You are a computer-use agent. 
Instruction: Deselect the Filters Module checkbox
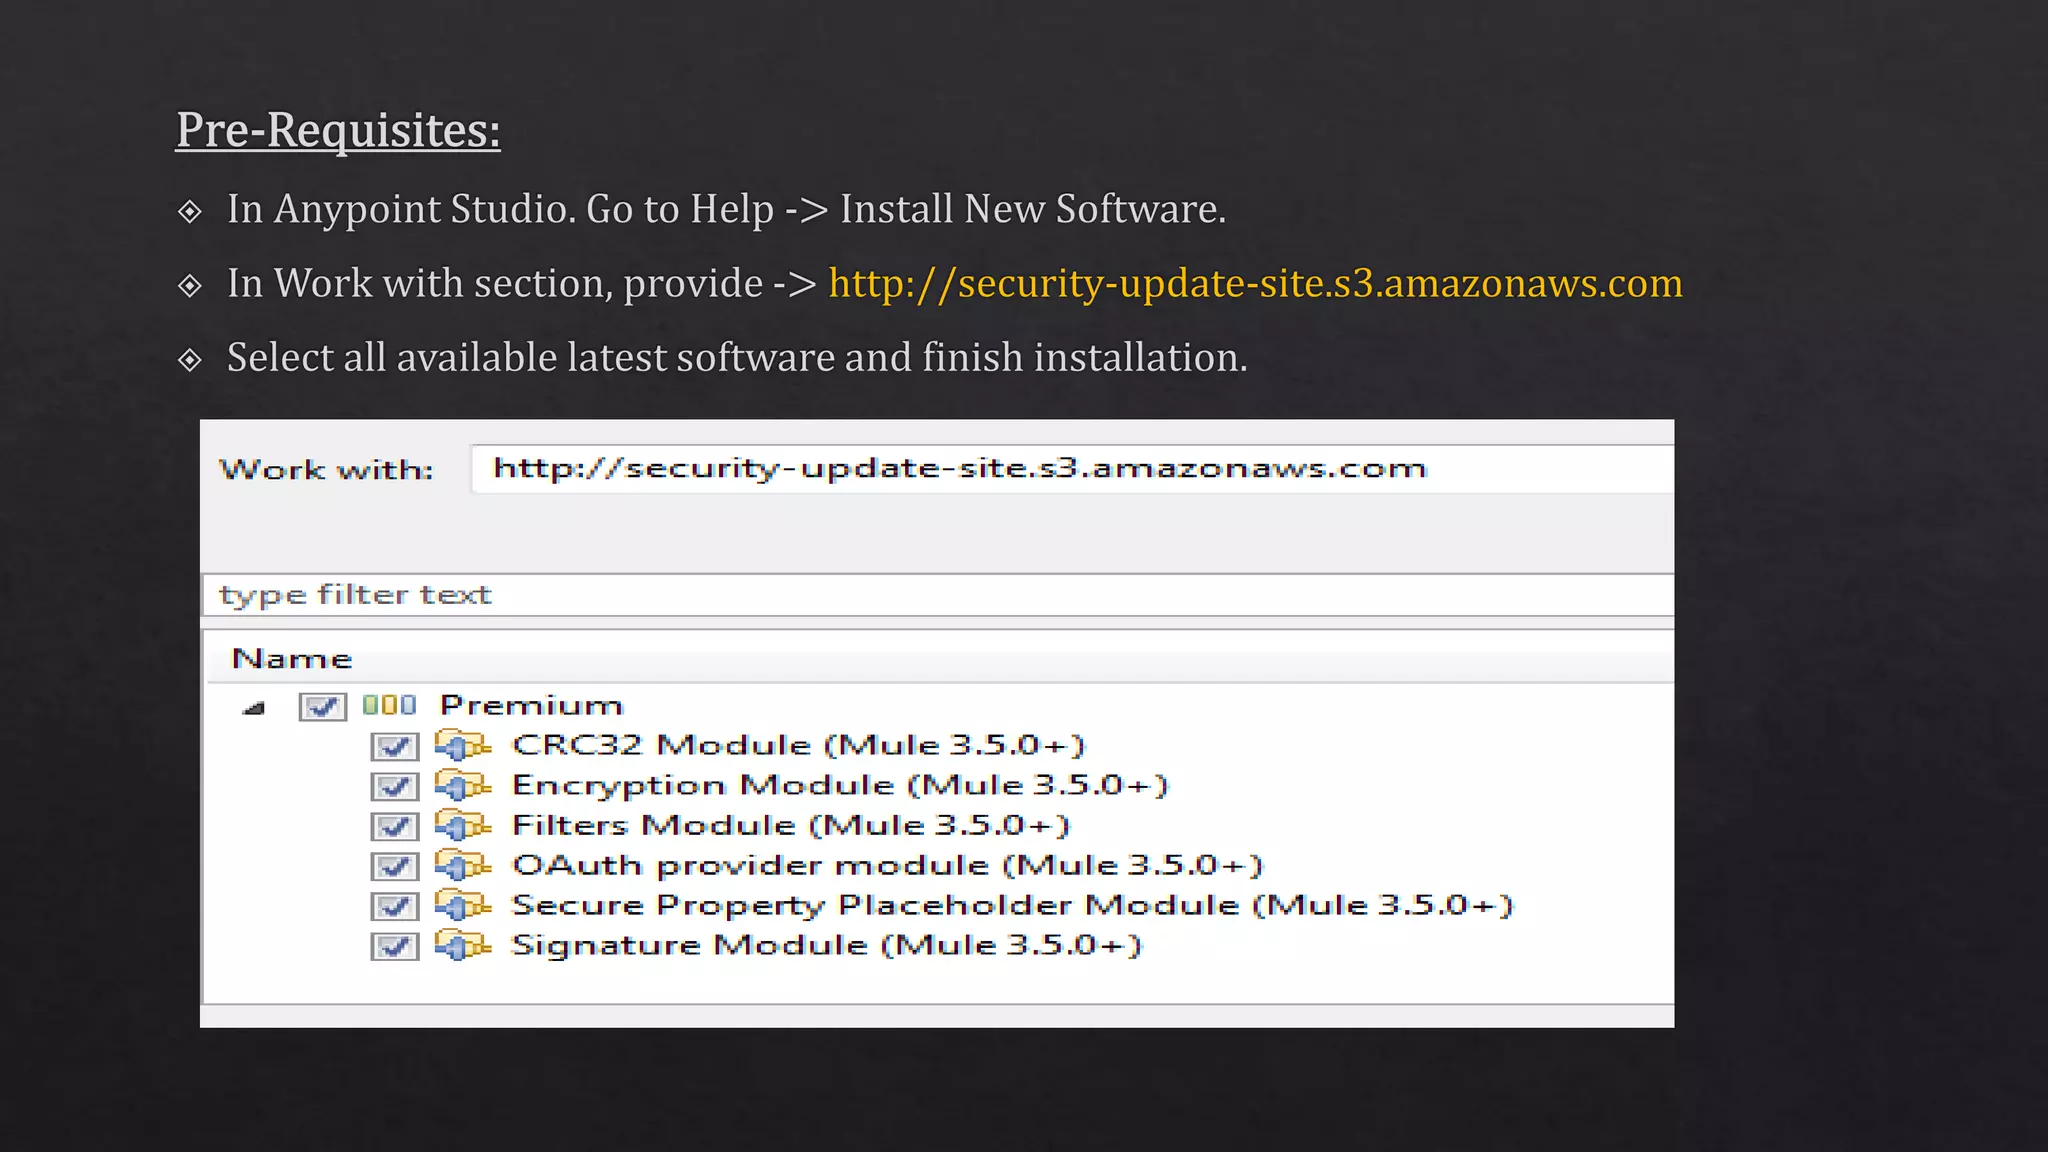(394, 827)
